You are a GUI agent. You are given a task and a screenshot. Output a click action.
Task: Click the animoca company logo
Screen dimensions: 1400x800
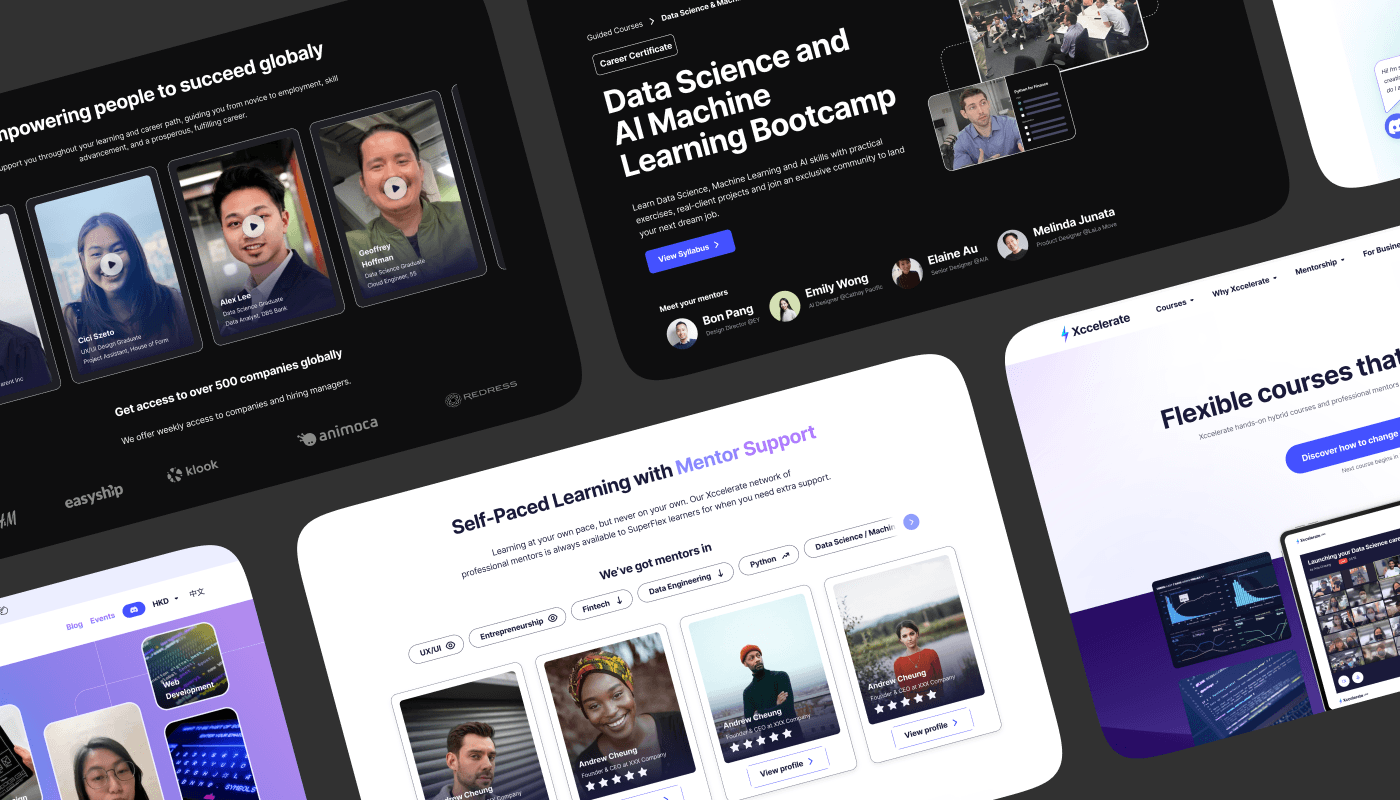tap(337, 431)
